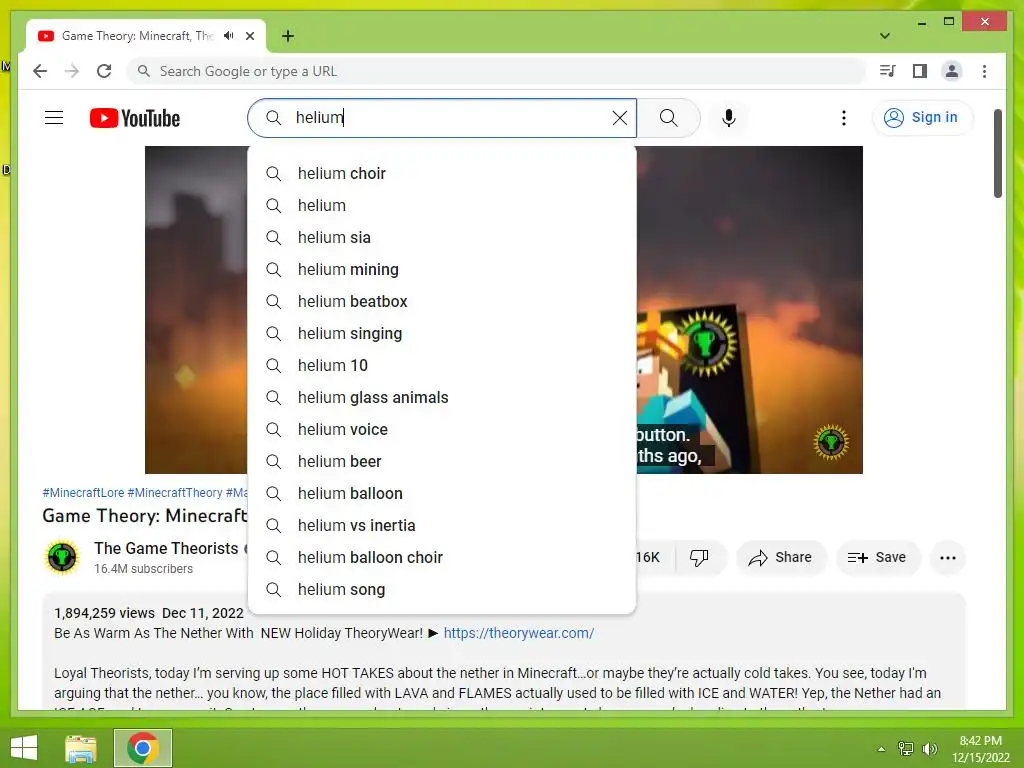This screenshot has width=1024, height=768.
Task: Open the YouTube guide hamburger menu
Action: (x=54, y=118)
